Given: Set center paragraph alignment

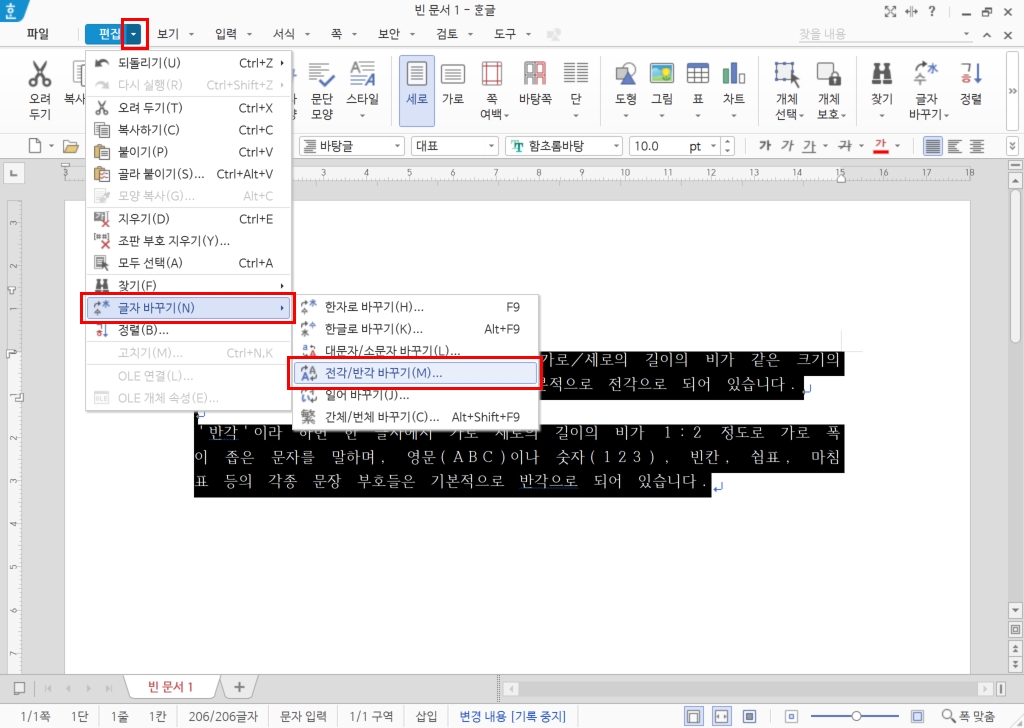Looking at the screenshot, I should (x=977, y=146).
